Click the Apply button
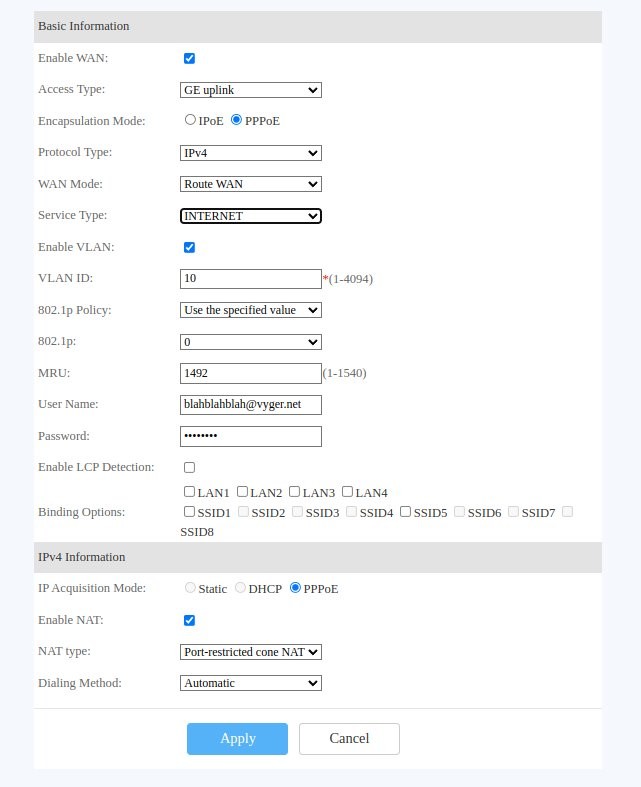 pos(237,739)
